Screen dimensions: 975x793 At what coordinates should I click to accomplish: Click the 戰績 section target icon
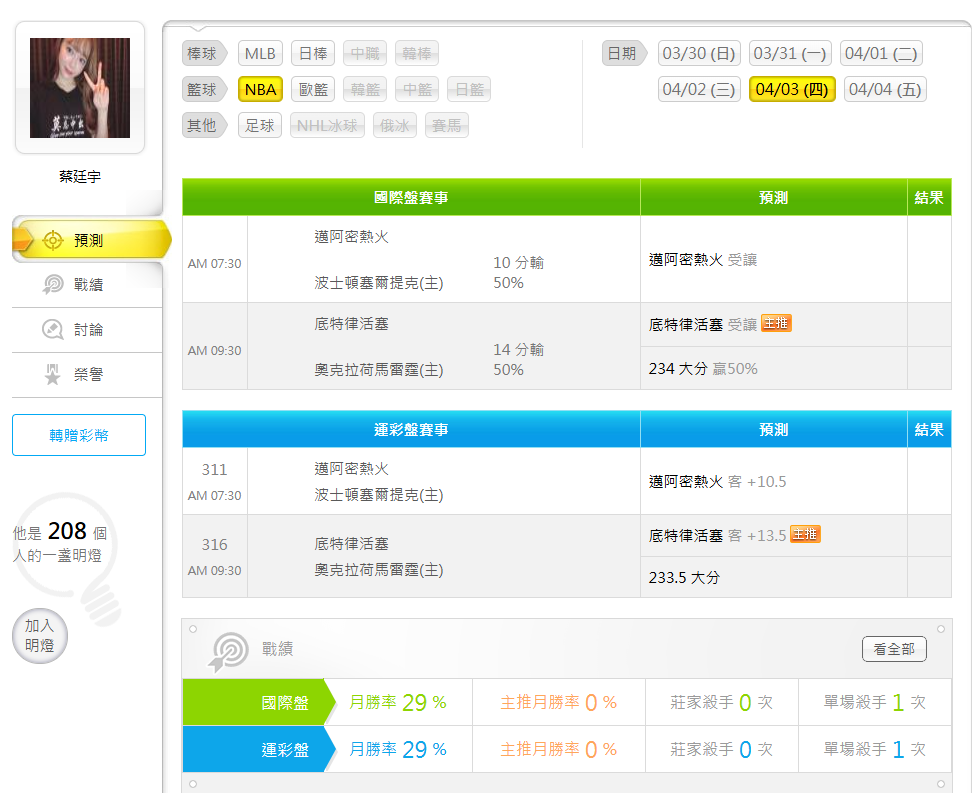228,652
